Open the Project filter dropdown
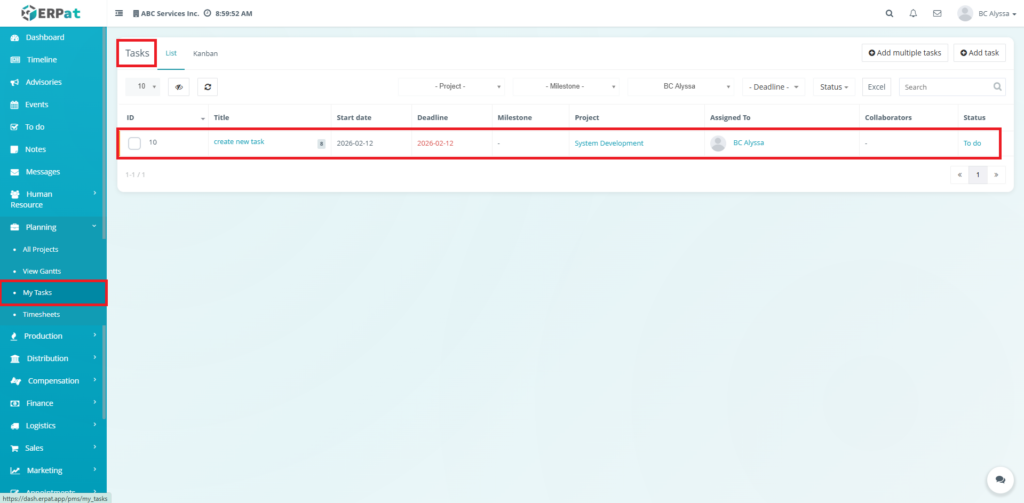1024x503 pixels. pyautogui.click(x=452, y=87)
